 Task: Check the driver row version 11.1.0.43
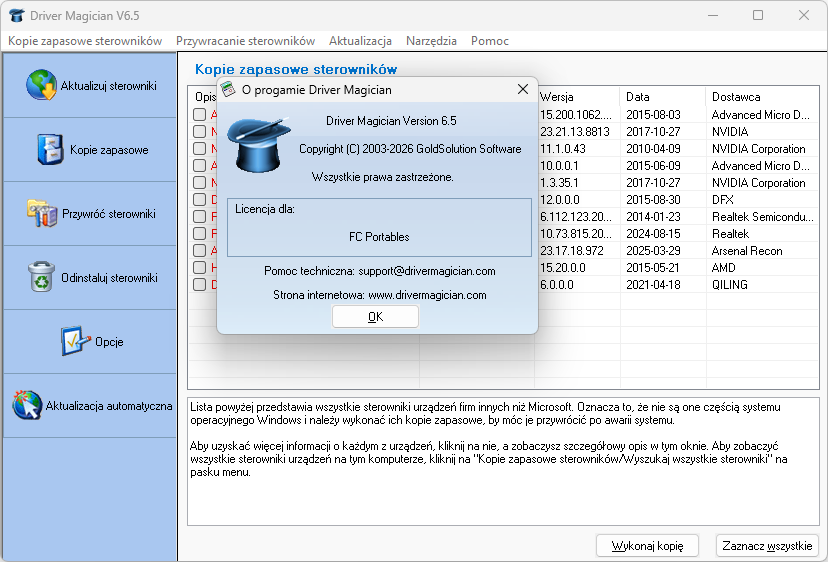point(200,148)
